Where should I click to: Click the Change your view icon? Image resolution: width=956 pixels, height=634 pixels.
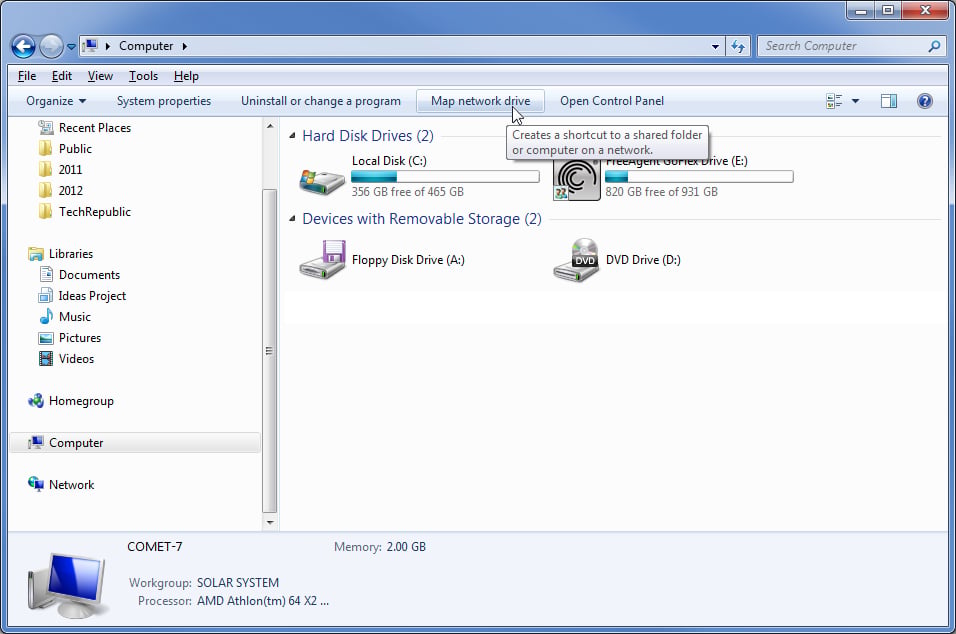pyautogui.click(x=834, y=101)
